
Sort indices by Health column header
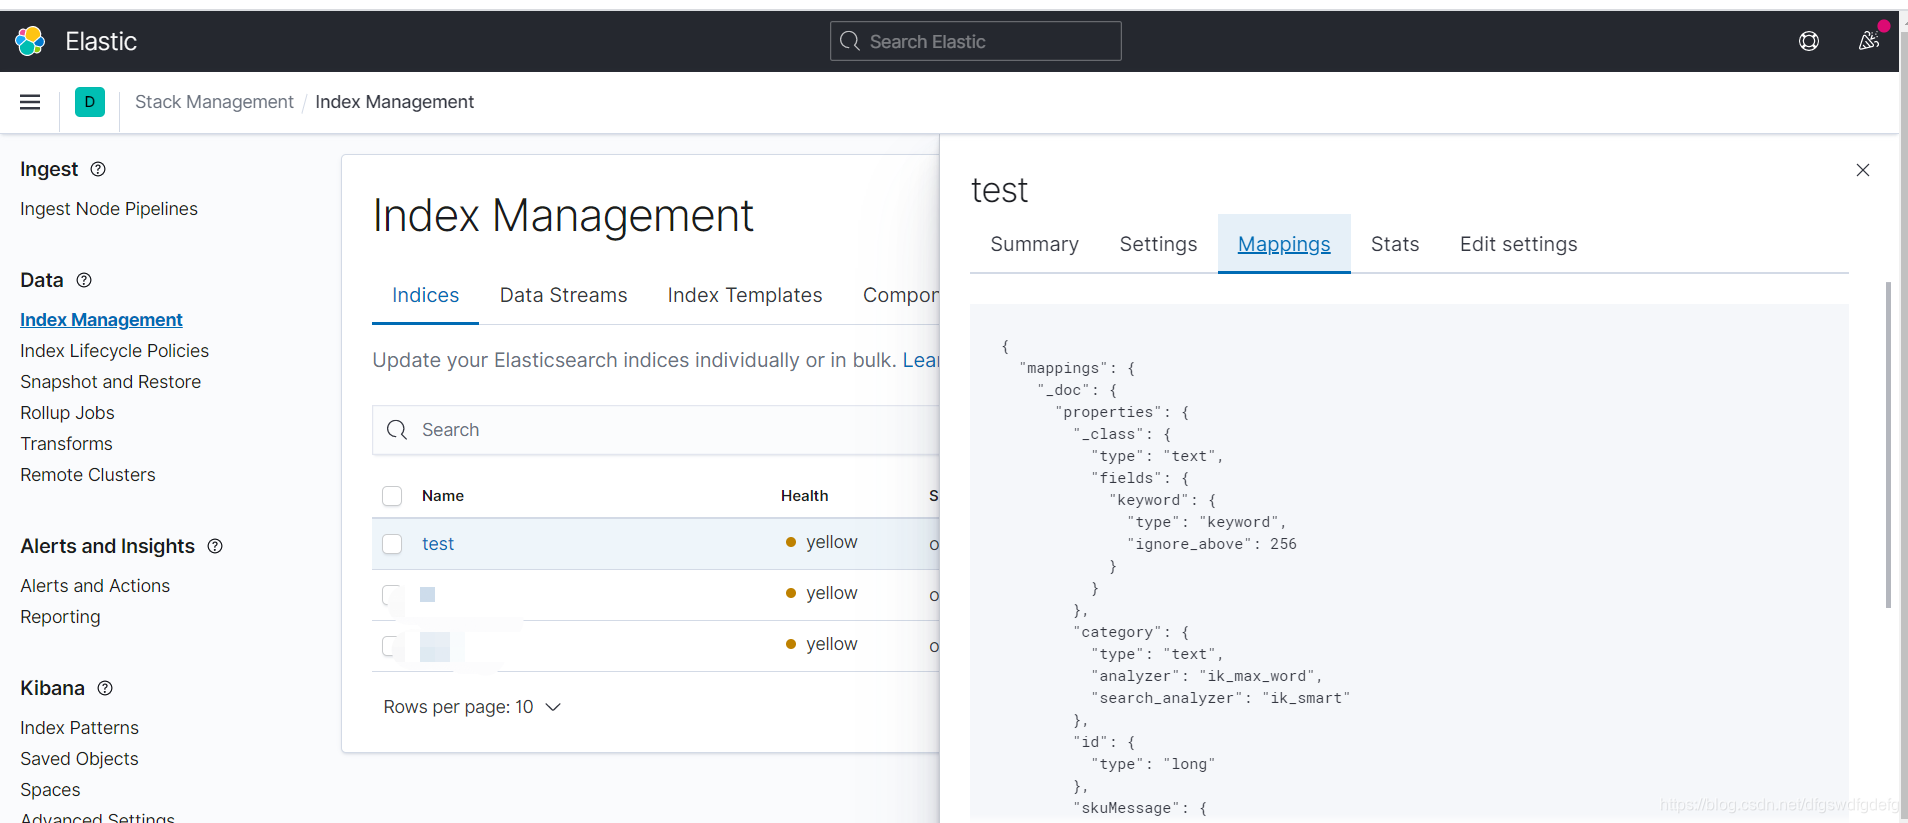[804, 496]
